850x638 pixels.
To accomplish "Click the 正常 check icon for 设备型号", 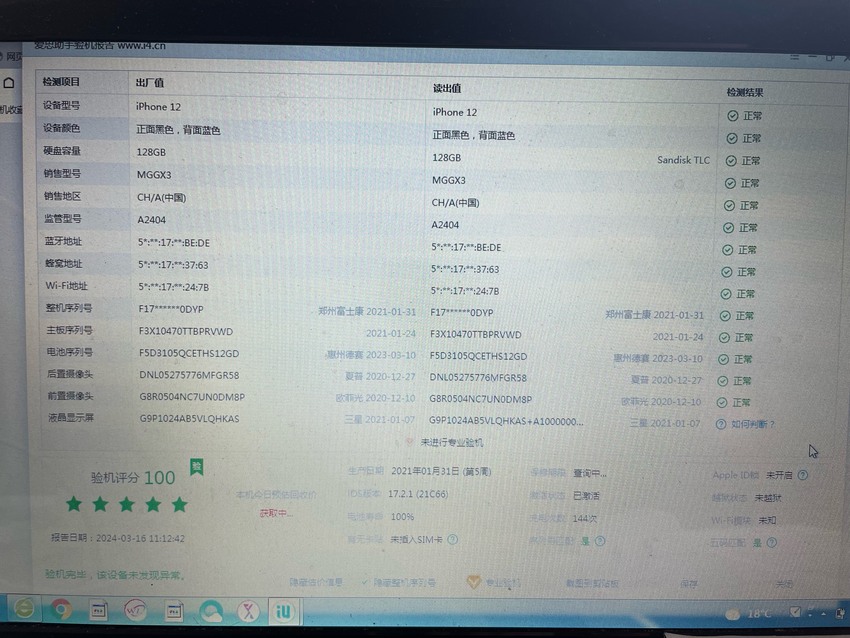I will pos(732,116).
